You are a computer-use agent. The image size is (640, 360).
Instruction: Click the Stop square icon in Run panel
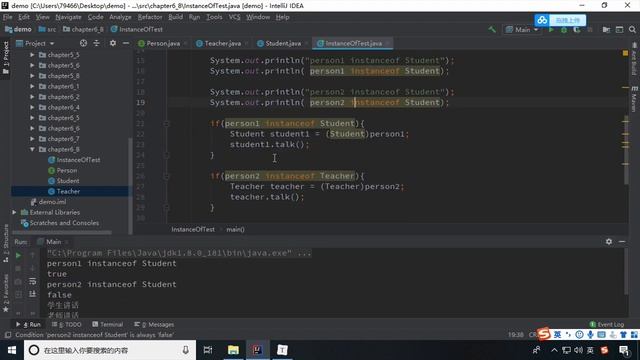[x=18, y=268]
